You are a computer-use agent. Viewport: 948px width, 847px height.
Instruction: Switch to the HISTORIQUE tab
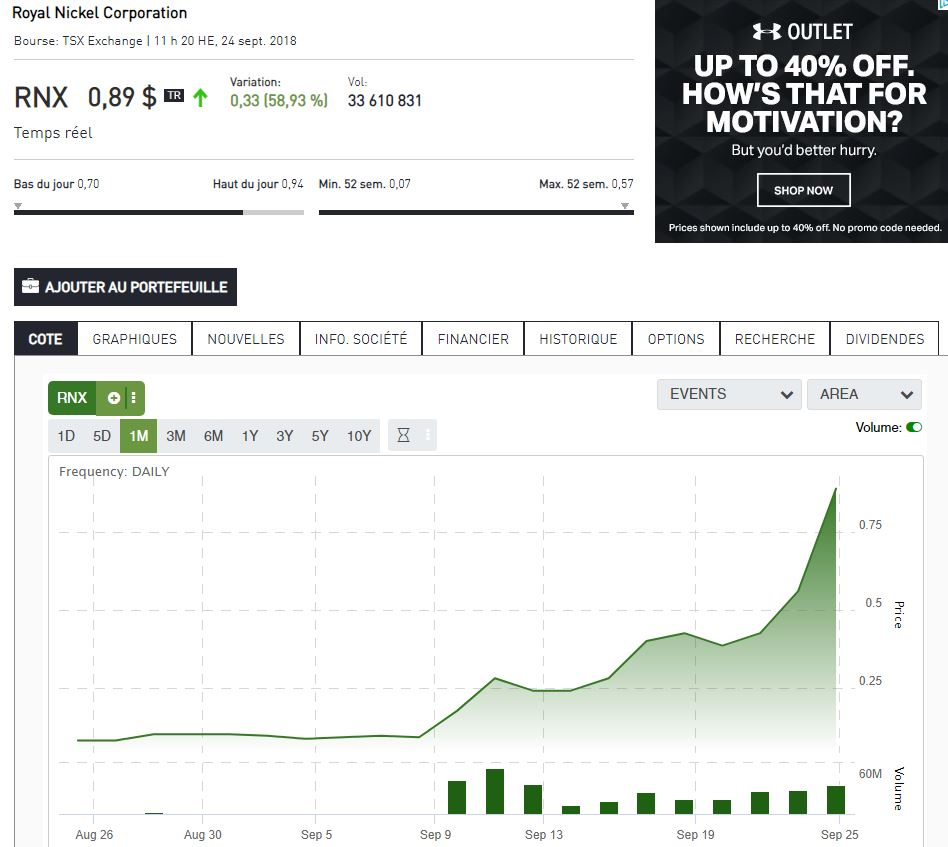(578, 339)
